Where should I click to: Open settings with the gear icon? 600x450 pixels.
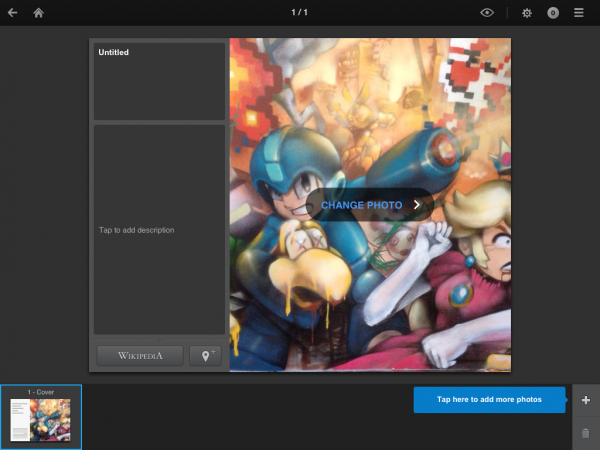527,13
